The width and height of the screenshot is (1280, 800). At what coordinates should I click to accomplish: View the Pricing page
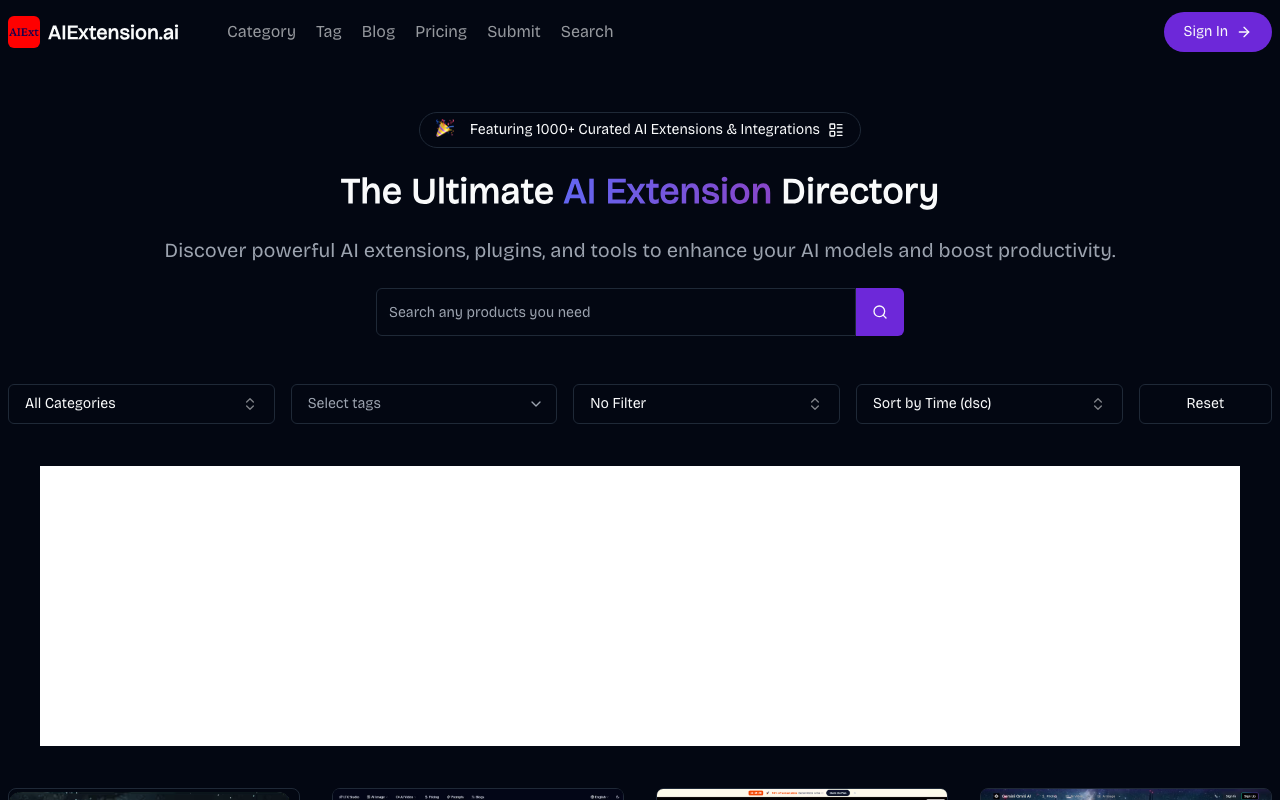(x=441, y=32)
